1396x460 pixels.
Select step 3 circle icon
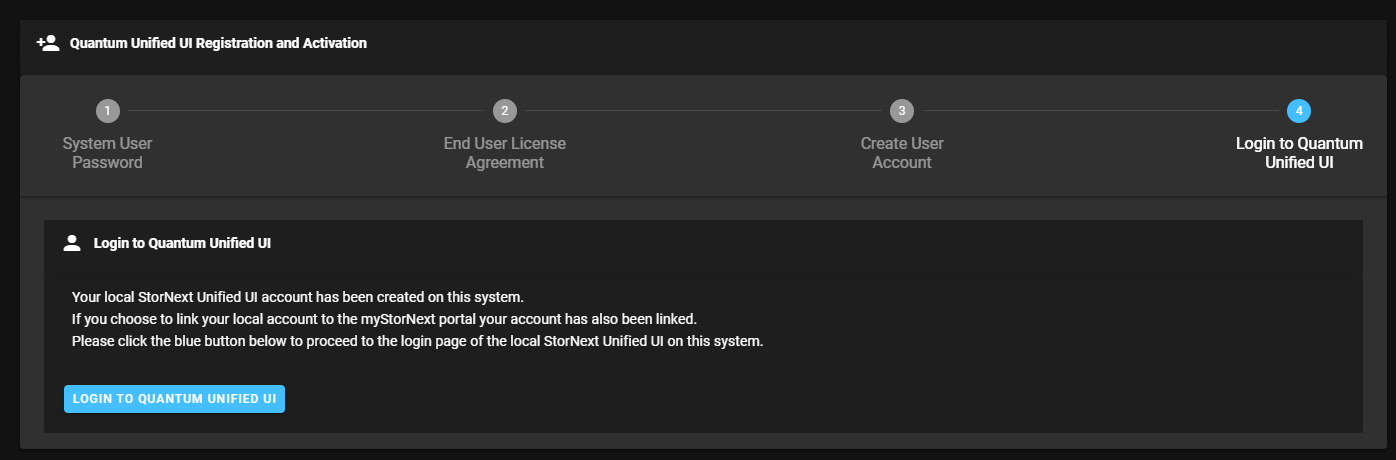902,110
